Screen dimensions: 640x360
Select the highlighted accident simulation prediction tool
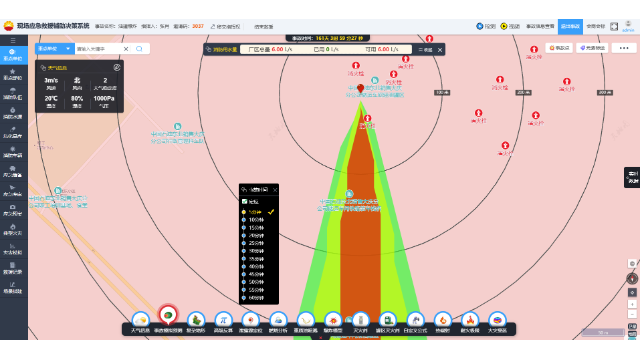point(168,316)
